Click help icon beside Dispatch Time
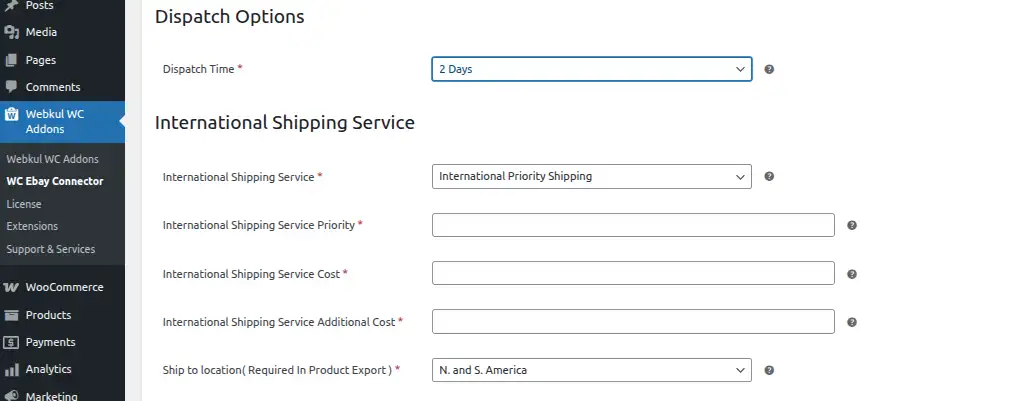Screen dimensions: 1011x401 click(x=769, y=70)
